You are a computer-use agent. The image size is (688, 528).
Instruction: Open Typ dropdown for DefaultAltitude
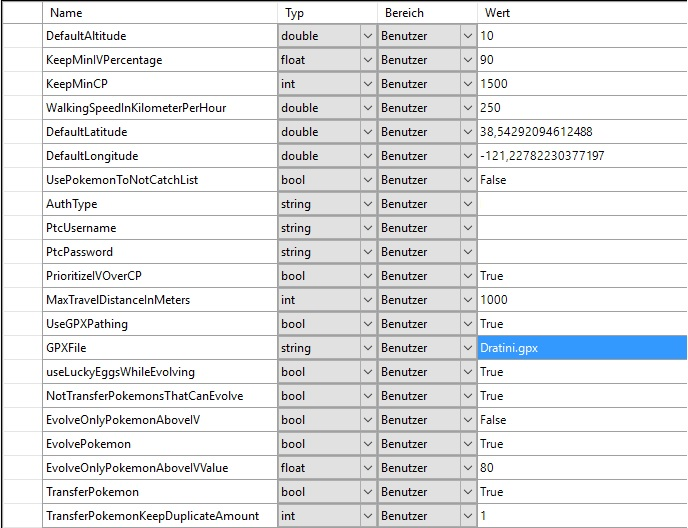[x=365, y=36]
